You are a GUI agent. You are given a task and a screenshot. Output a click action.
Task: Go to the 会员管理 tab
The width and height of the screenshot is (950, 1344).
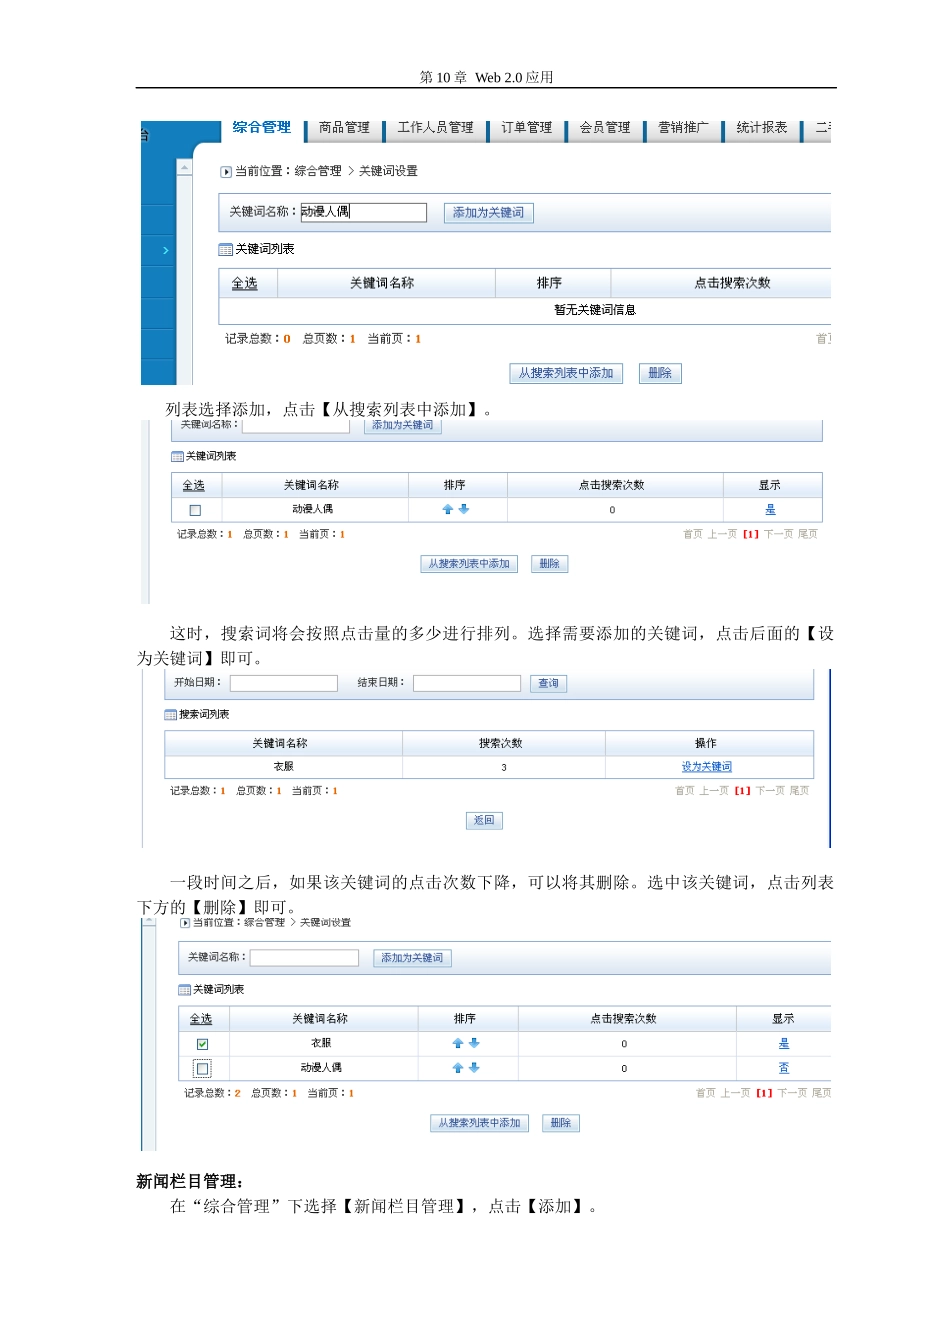pyautogui.click(x=605, y=128)
